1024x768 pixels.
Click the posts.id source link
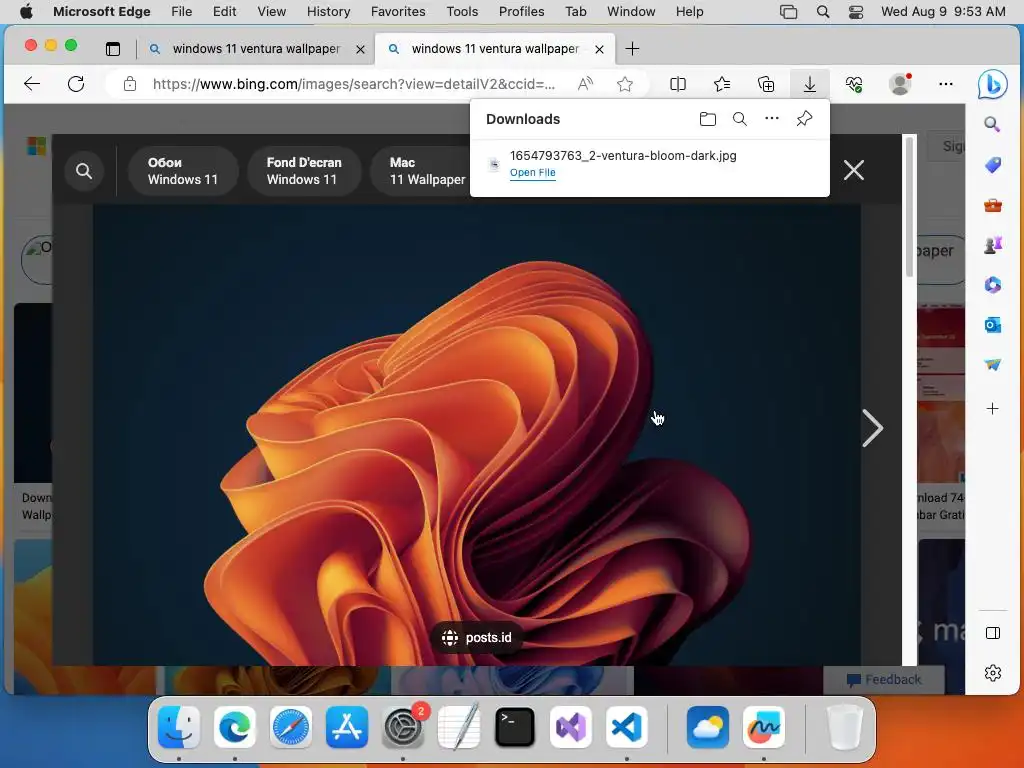click(x=476, y=637)
